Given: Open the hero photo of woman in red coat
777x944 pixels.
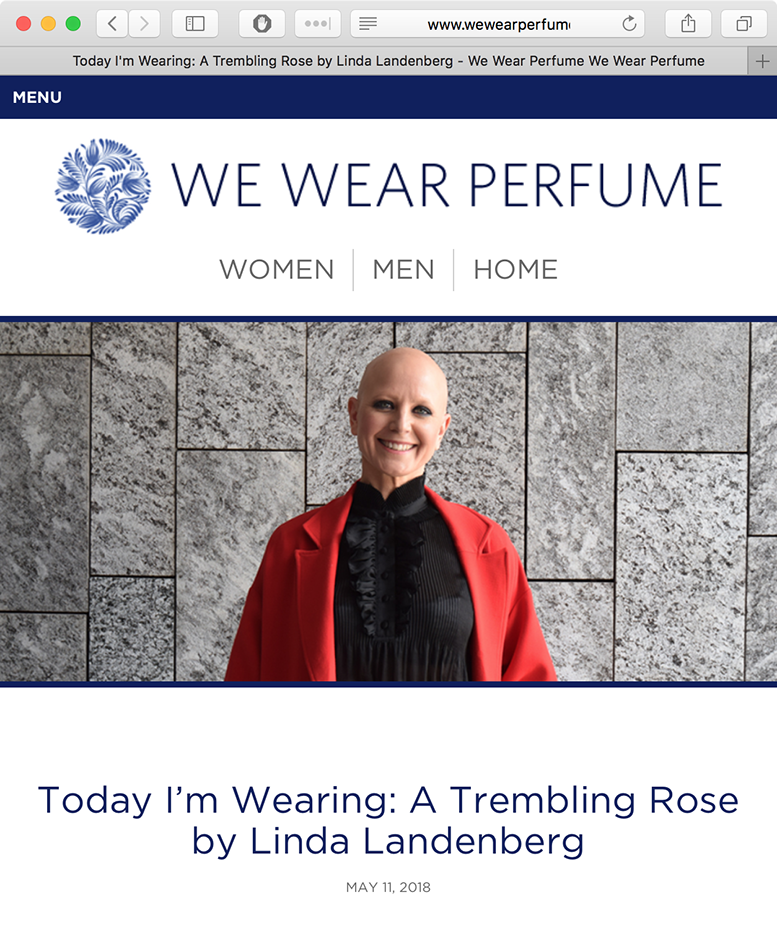Looking at the screenshot, I should (x=388, y=502).
